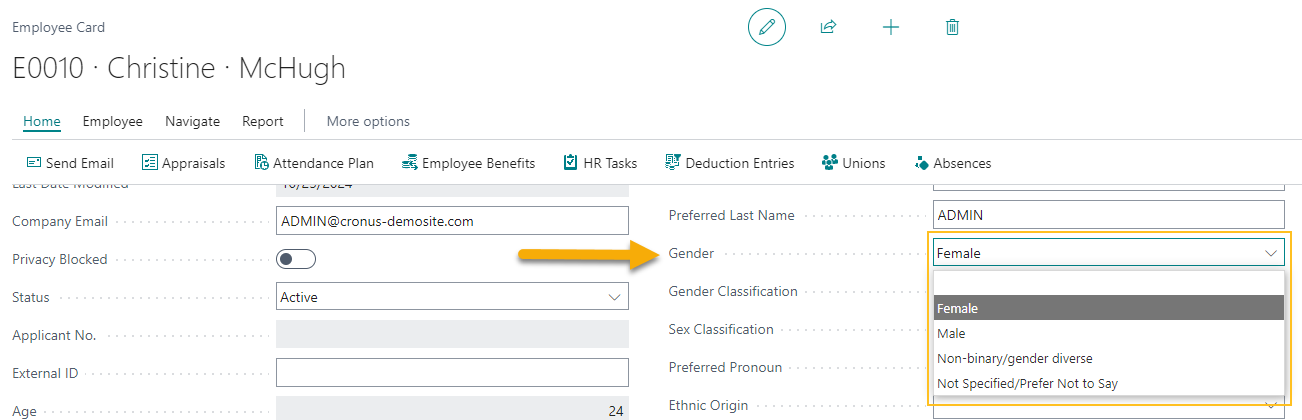Select Male from the gender list

(x=952, y=333)
